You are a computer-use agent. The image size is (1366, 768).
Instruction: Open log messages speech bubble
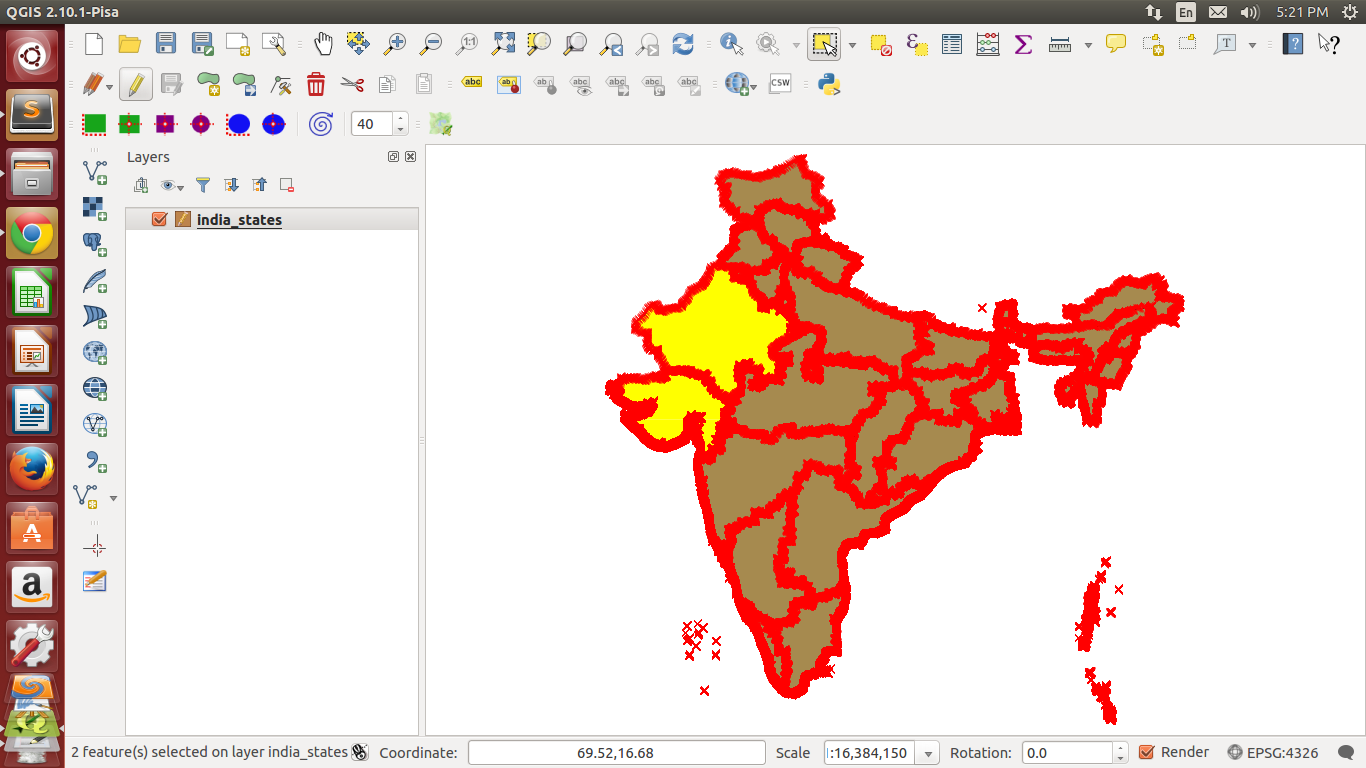click(1346, 752)
